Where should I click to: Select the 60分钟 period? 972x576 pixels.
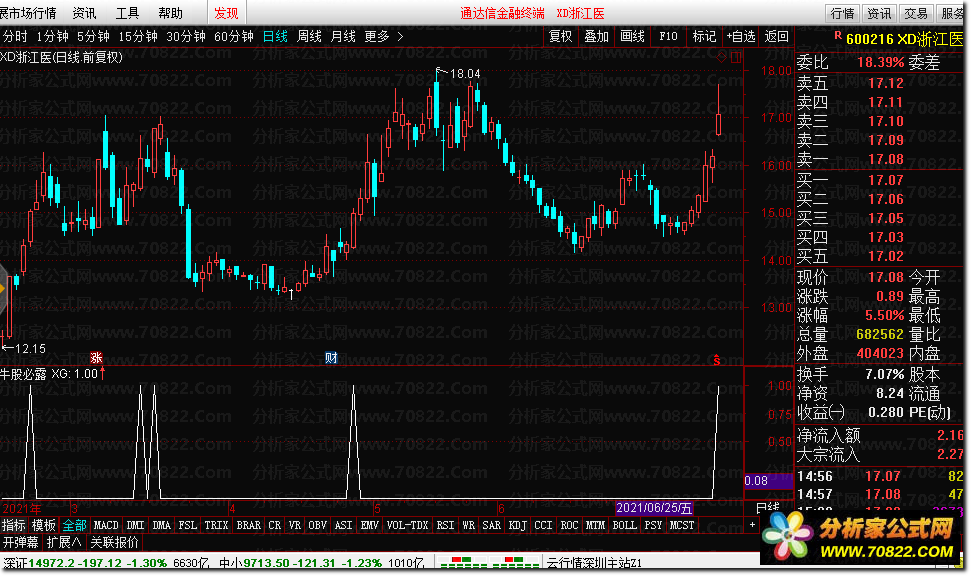[234, 37]
